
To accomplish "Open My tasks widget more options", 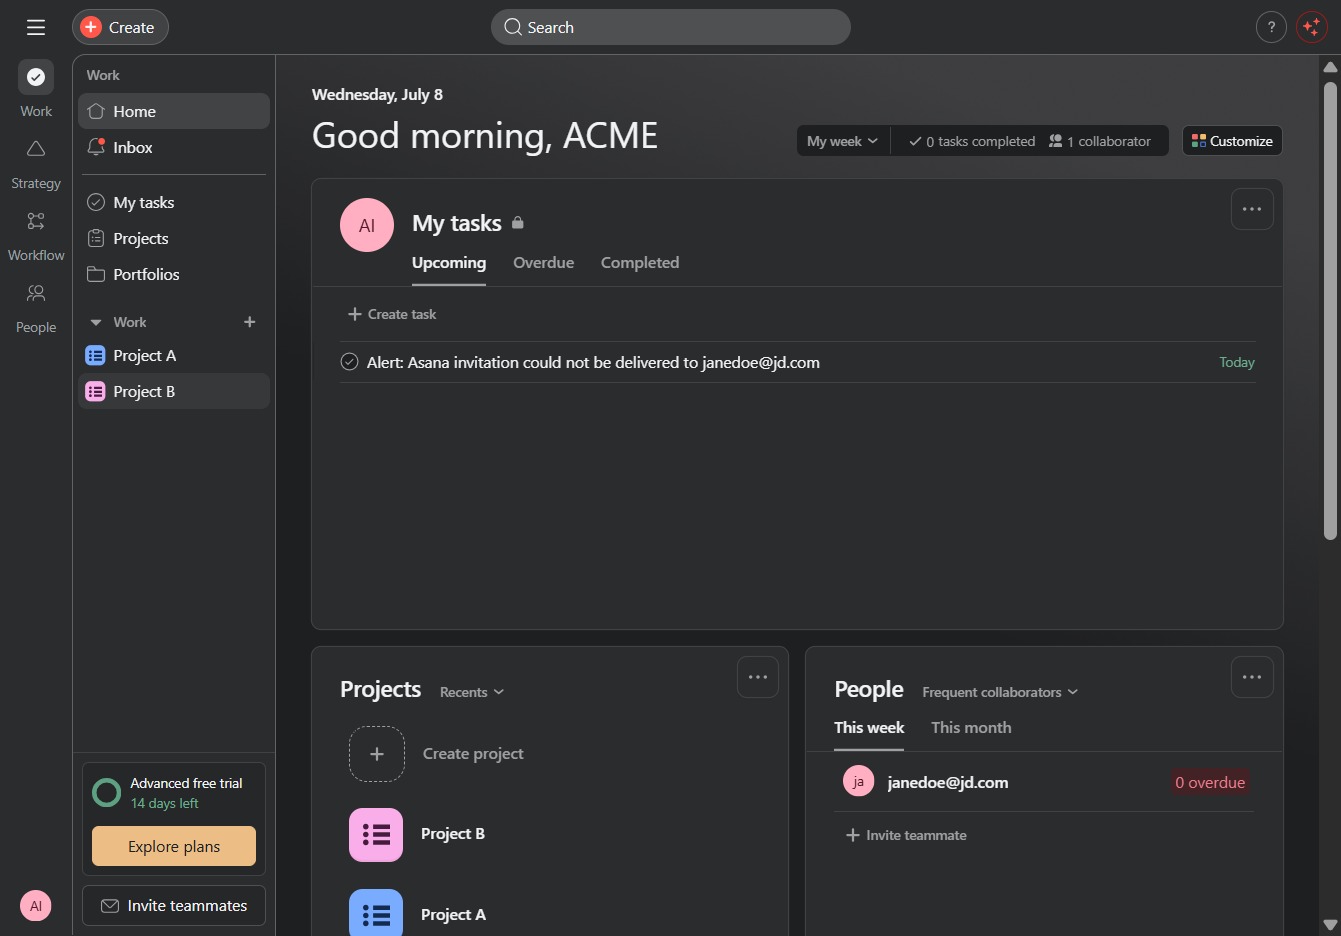I will coord(1252,209).
